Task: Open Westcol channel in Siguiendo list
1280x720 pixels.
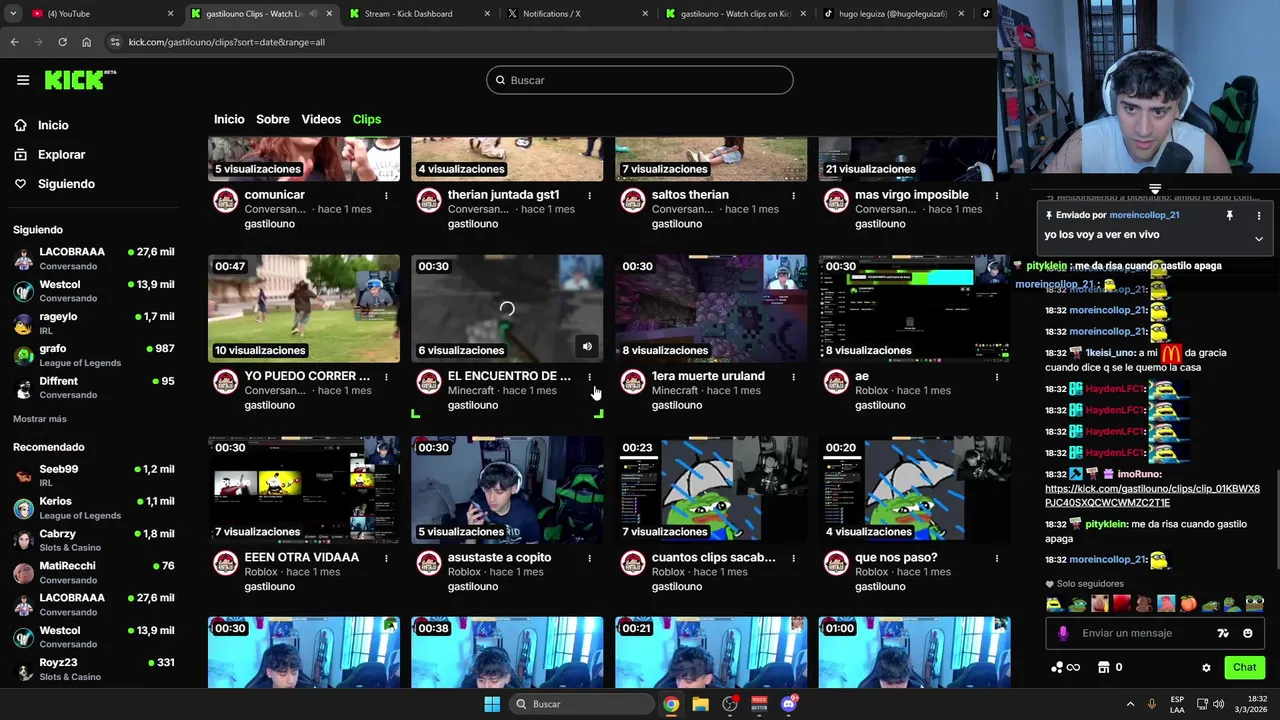Action: point(93,291)
